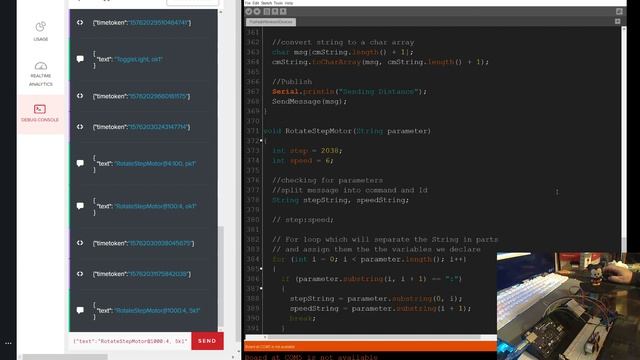
Task: Click the line "speedString = parameter.substring(i + 1);"
Action: 380,309
